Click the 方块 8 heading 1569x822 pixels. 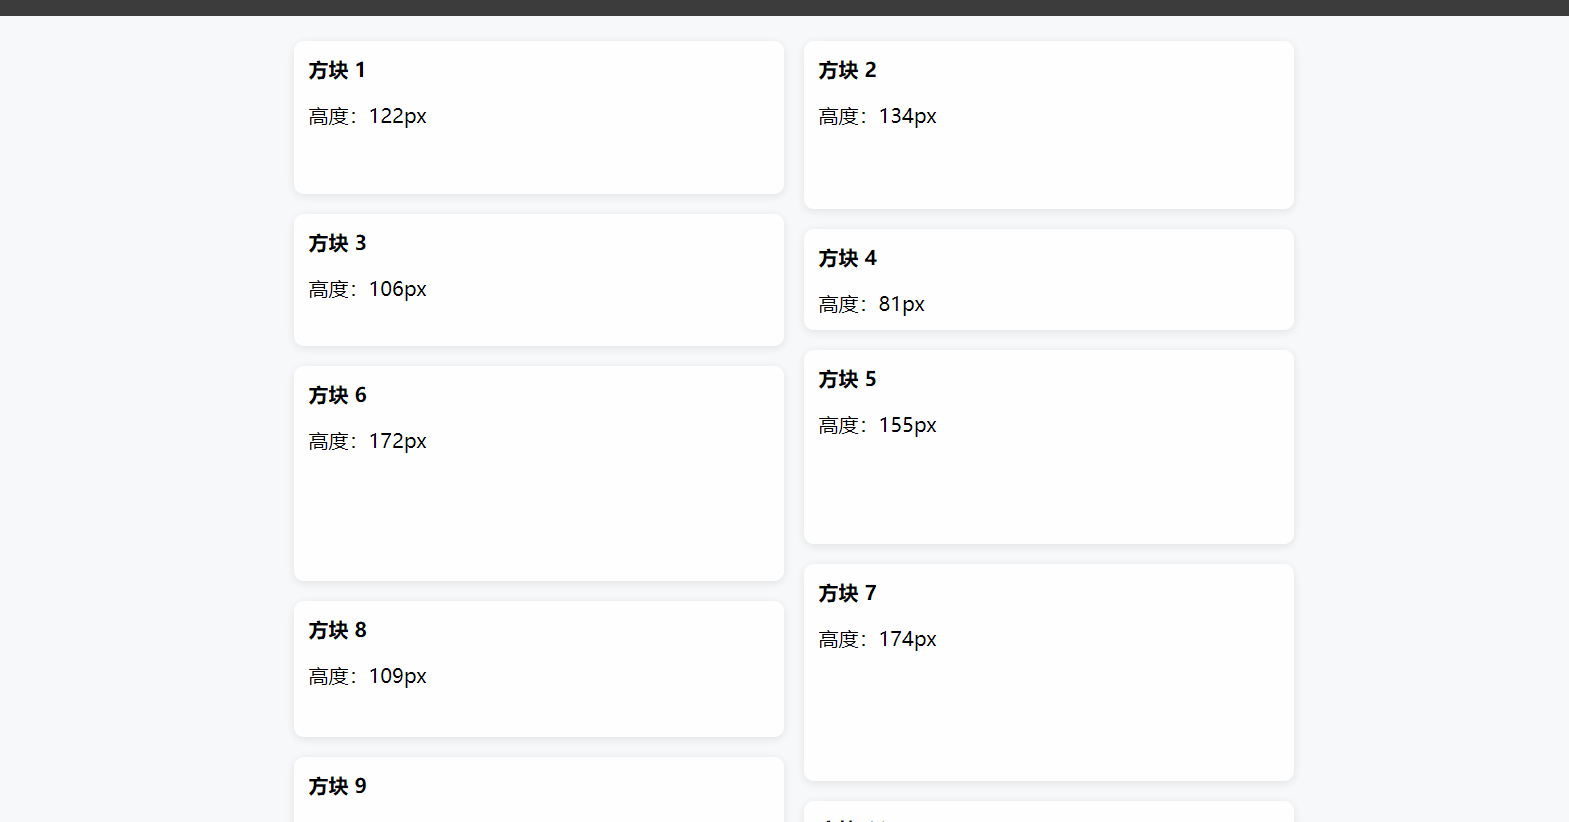[x=337, y=630]
